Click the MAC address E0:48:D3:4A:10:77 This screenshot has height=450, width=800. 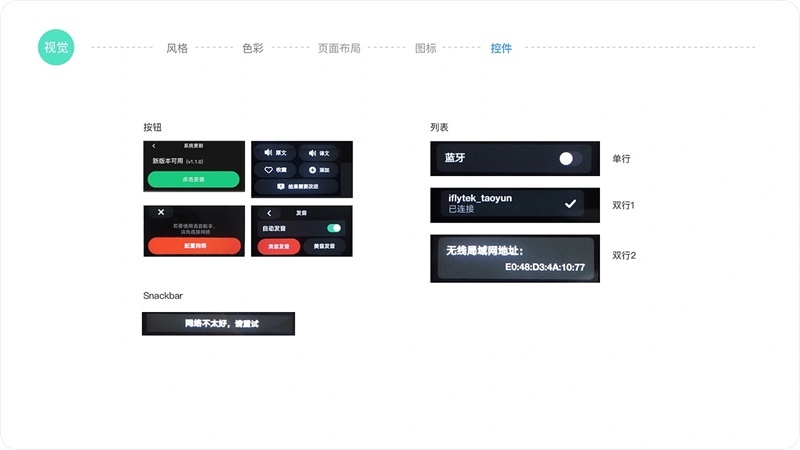coord(545,267)
